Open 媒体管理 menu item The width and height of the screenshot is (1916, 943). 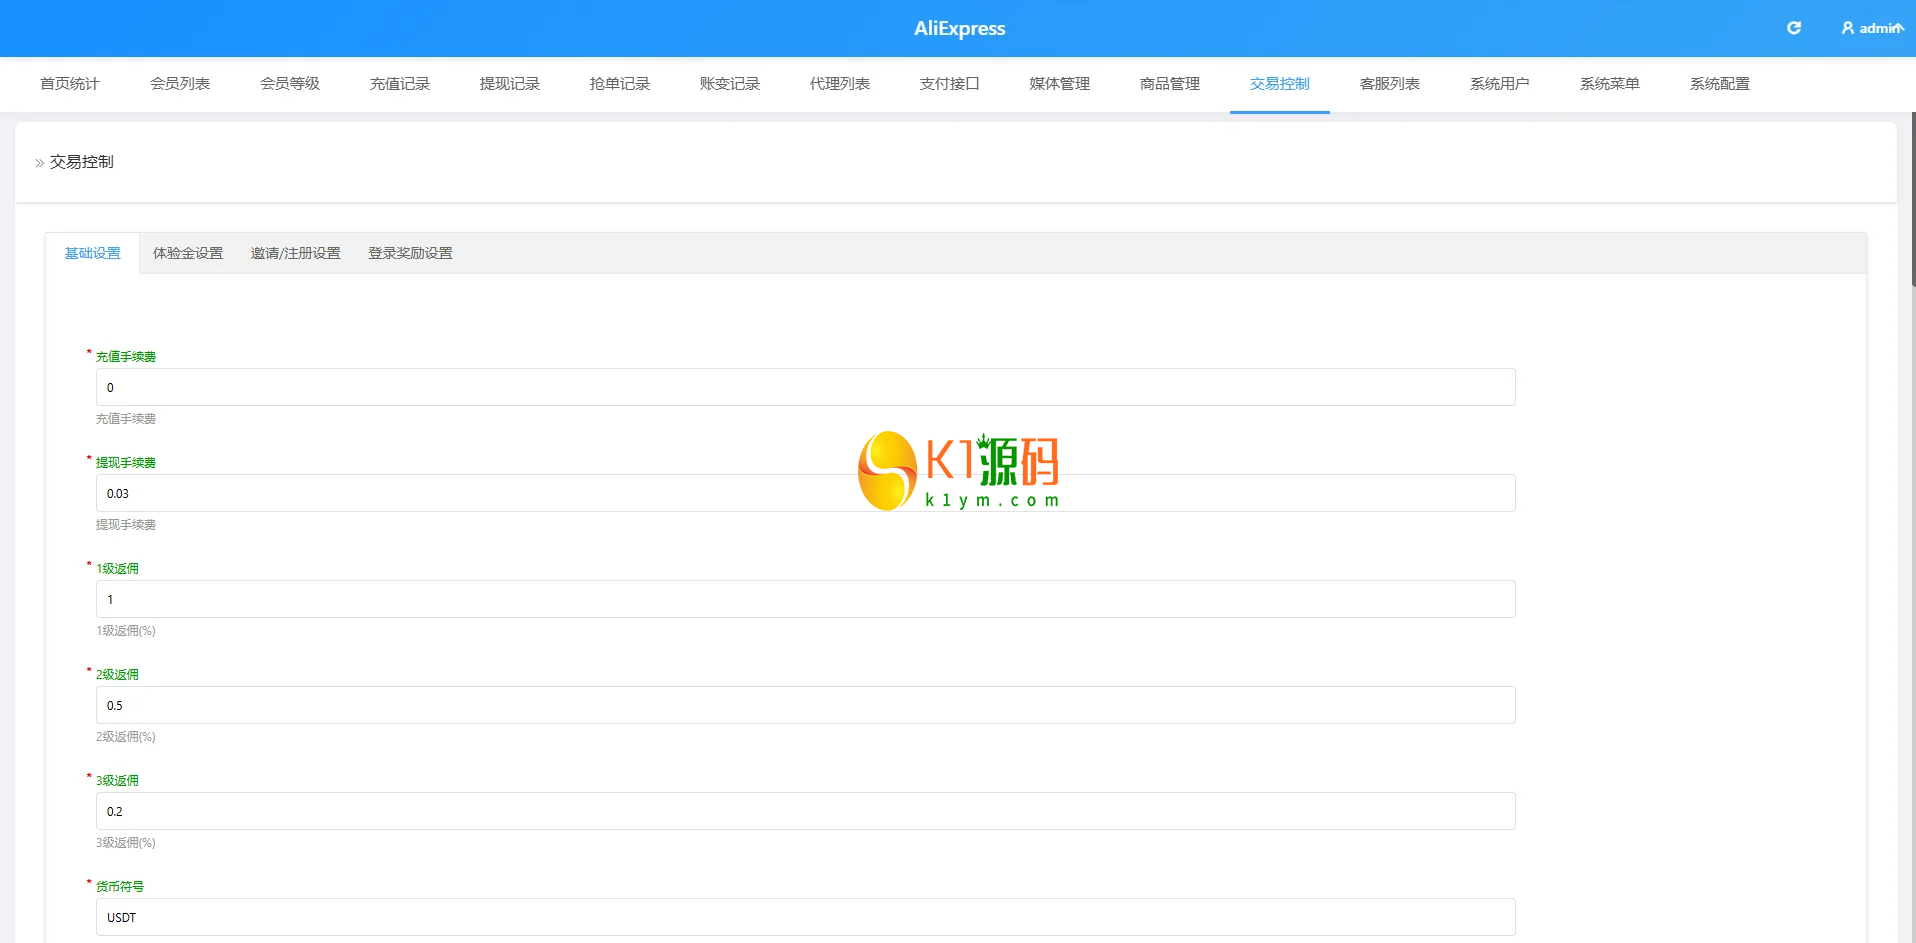coord(1060,84)
